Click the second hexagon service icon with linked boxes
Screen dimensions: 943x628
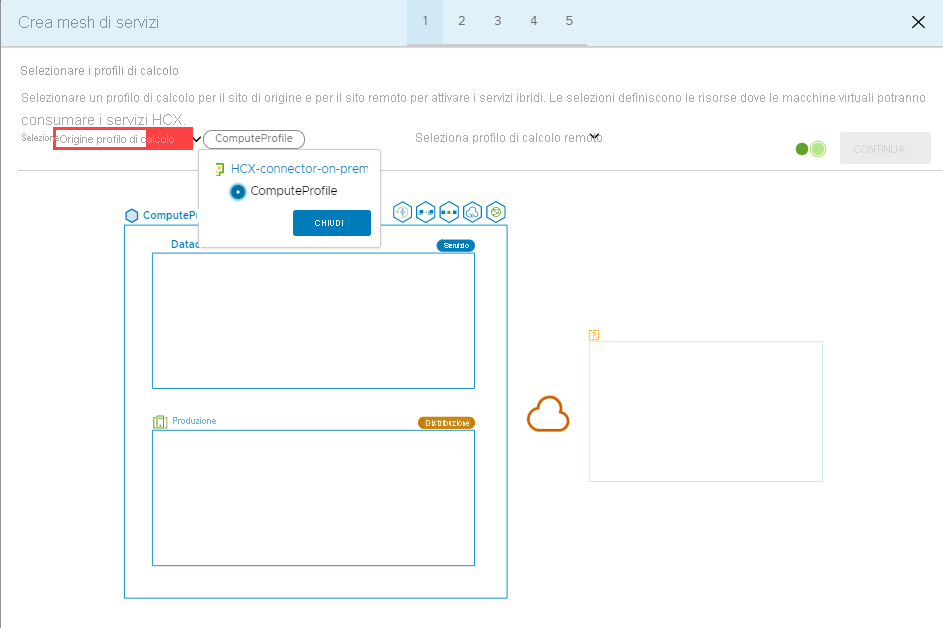(x=426, y=212)
